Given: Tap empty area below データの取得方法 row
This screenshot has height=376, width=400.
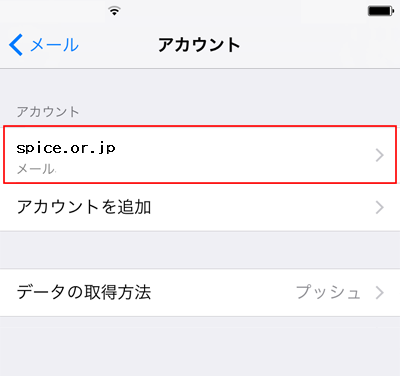Looking at the screenshot, I should [200, 346].
